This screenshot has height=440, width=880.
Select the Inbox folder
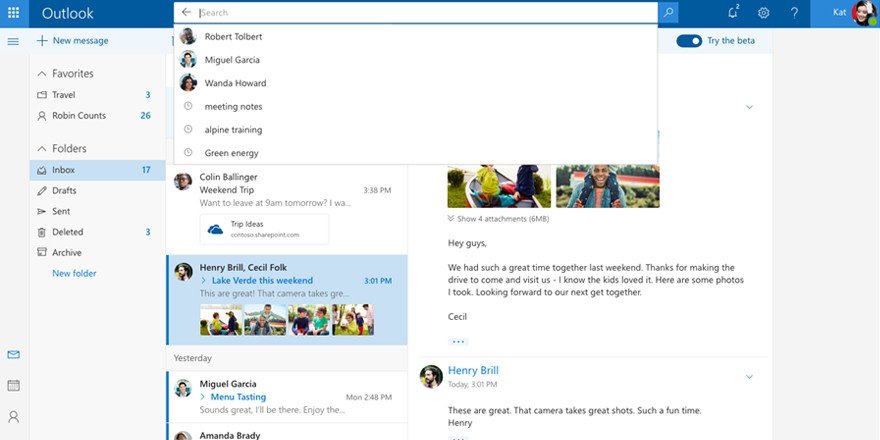[x=97, y=170]
